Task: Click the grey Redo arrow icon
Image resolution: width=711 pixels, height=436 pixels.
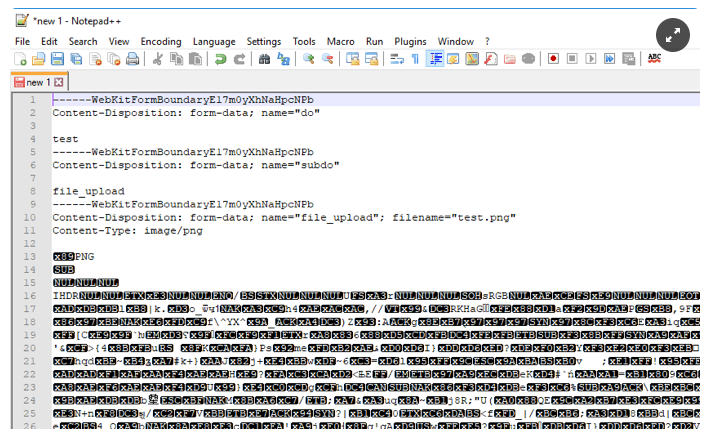Action: 239,59
